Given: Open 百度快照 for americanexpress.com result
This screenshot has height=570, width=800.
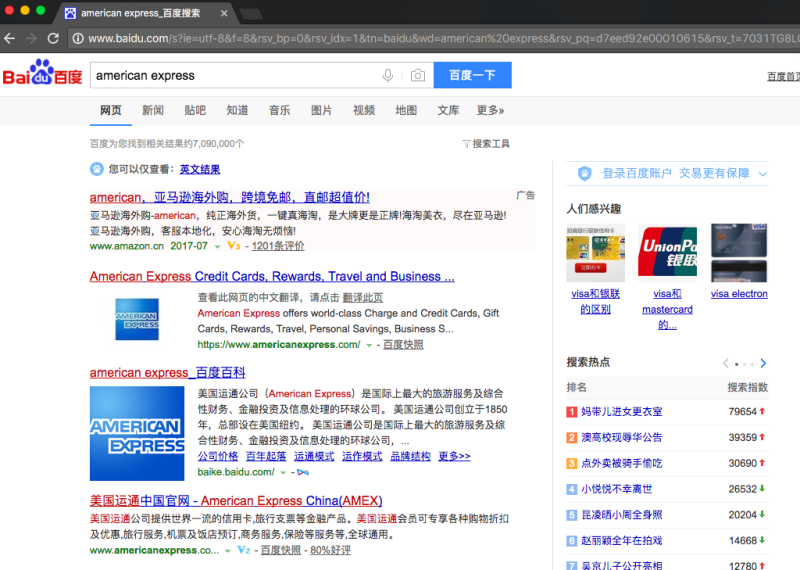Looking at the screenshot, I should (403, 345).
